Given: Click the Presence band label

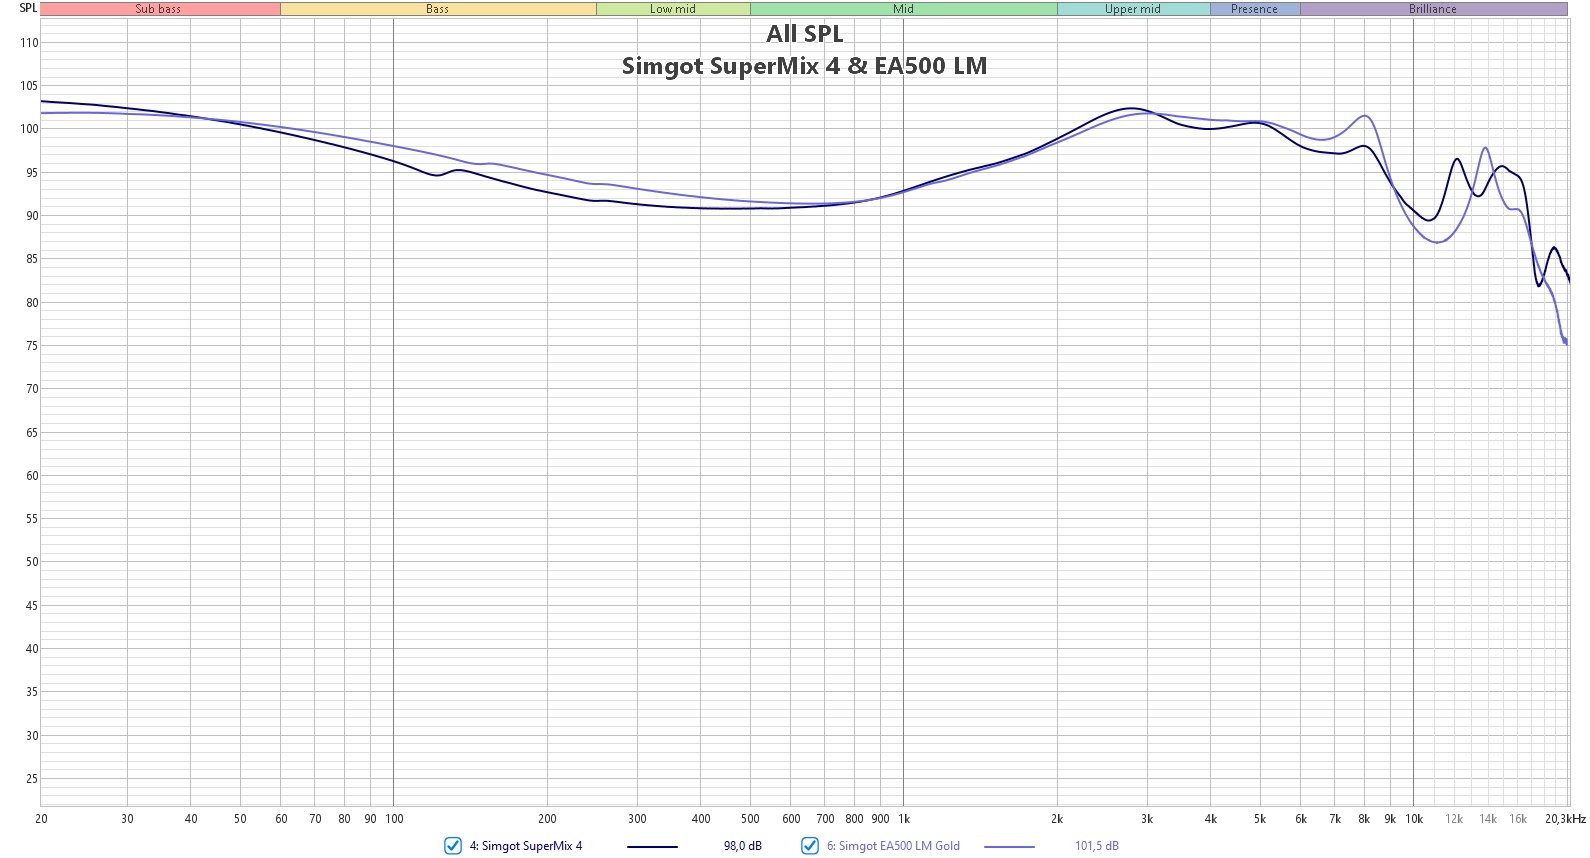Looking at the screenshot, I should coord(1255,9).
